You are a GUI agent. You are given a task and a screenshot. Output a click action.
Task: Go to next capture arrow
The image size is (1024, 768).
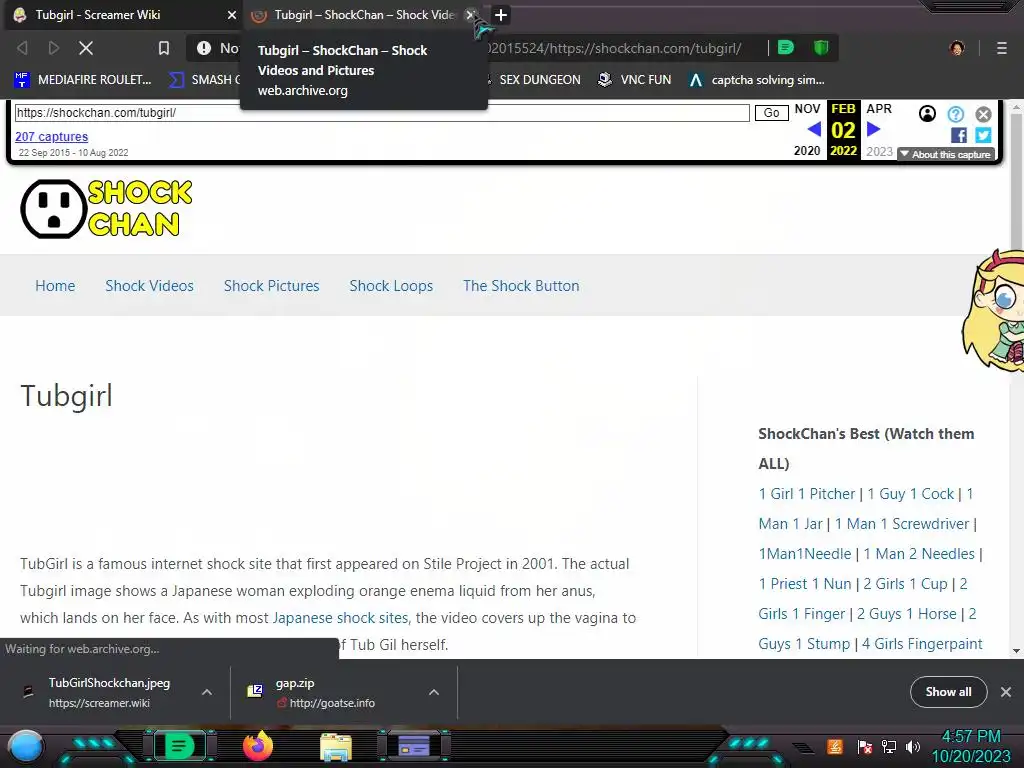tap(873, 129)
